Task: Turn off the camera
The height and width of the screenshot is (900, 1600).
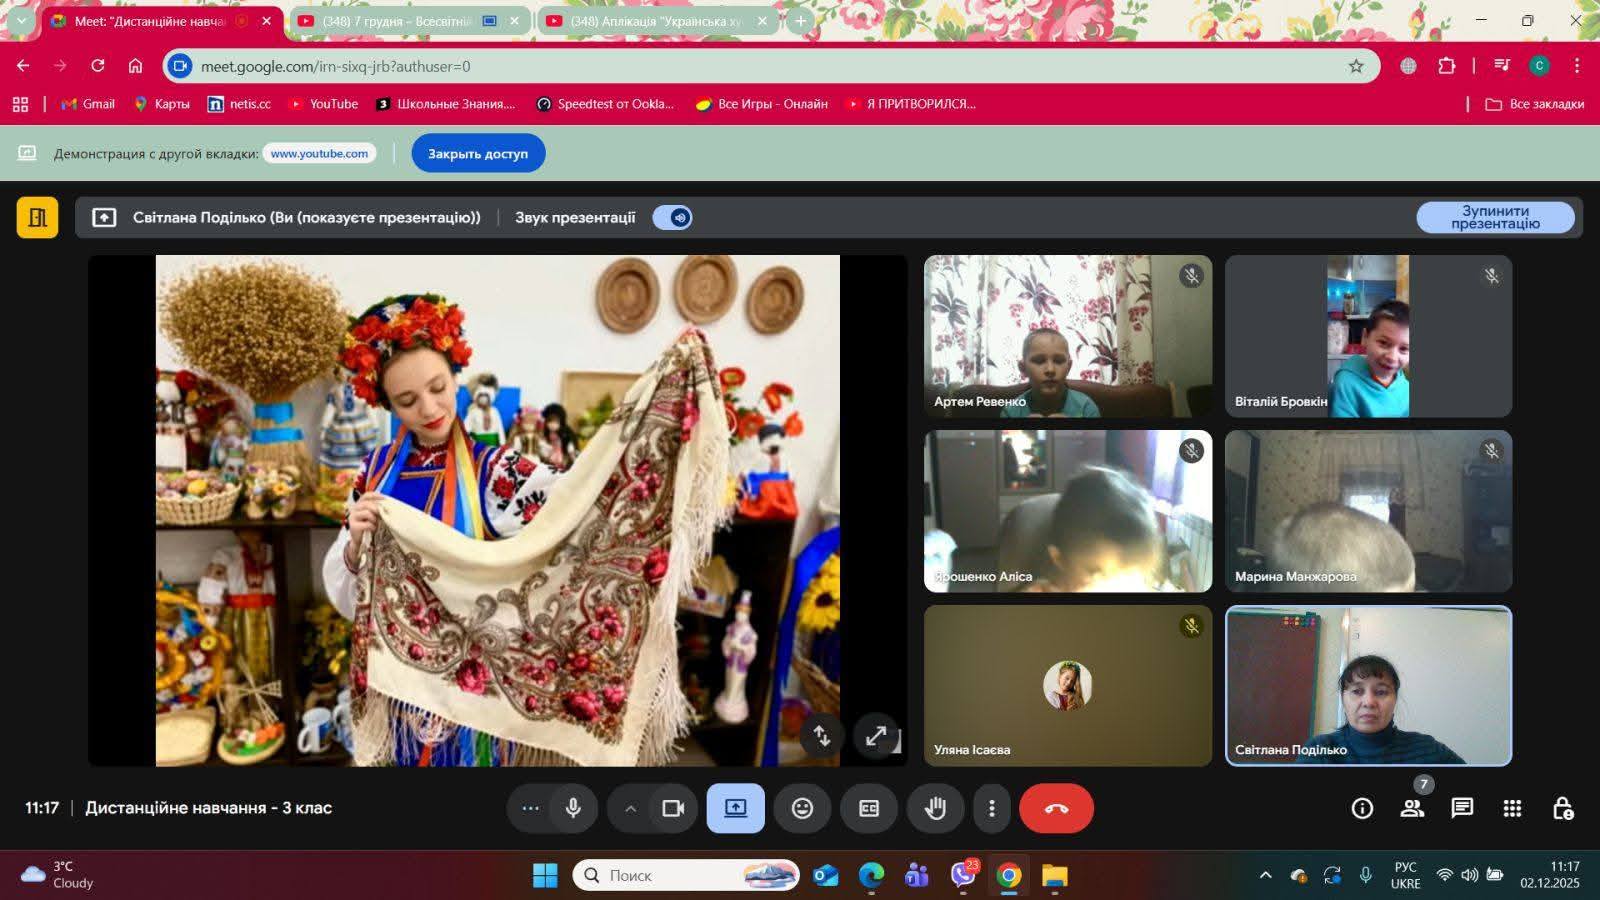Action: click(x=673, y=808)
